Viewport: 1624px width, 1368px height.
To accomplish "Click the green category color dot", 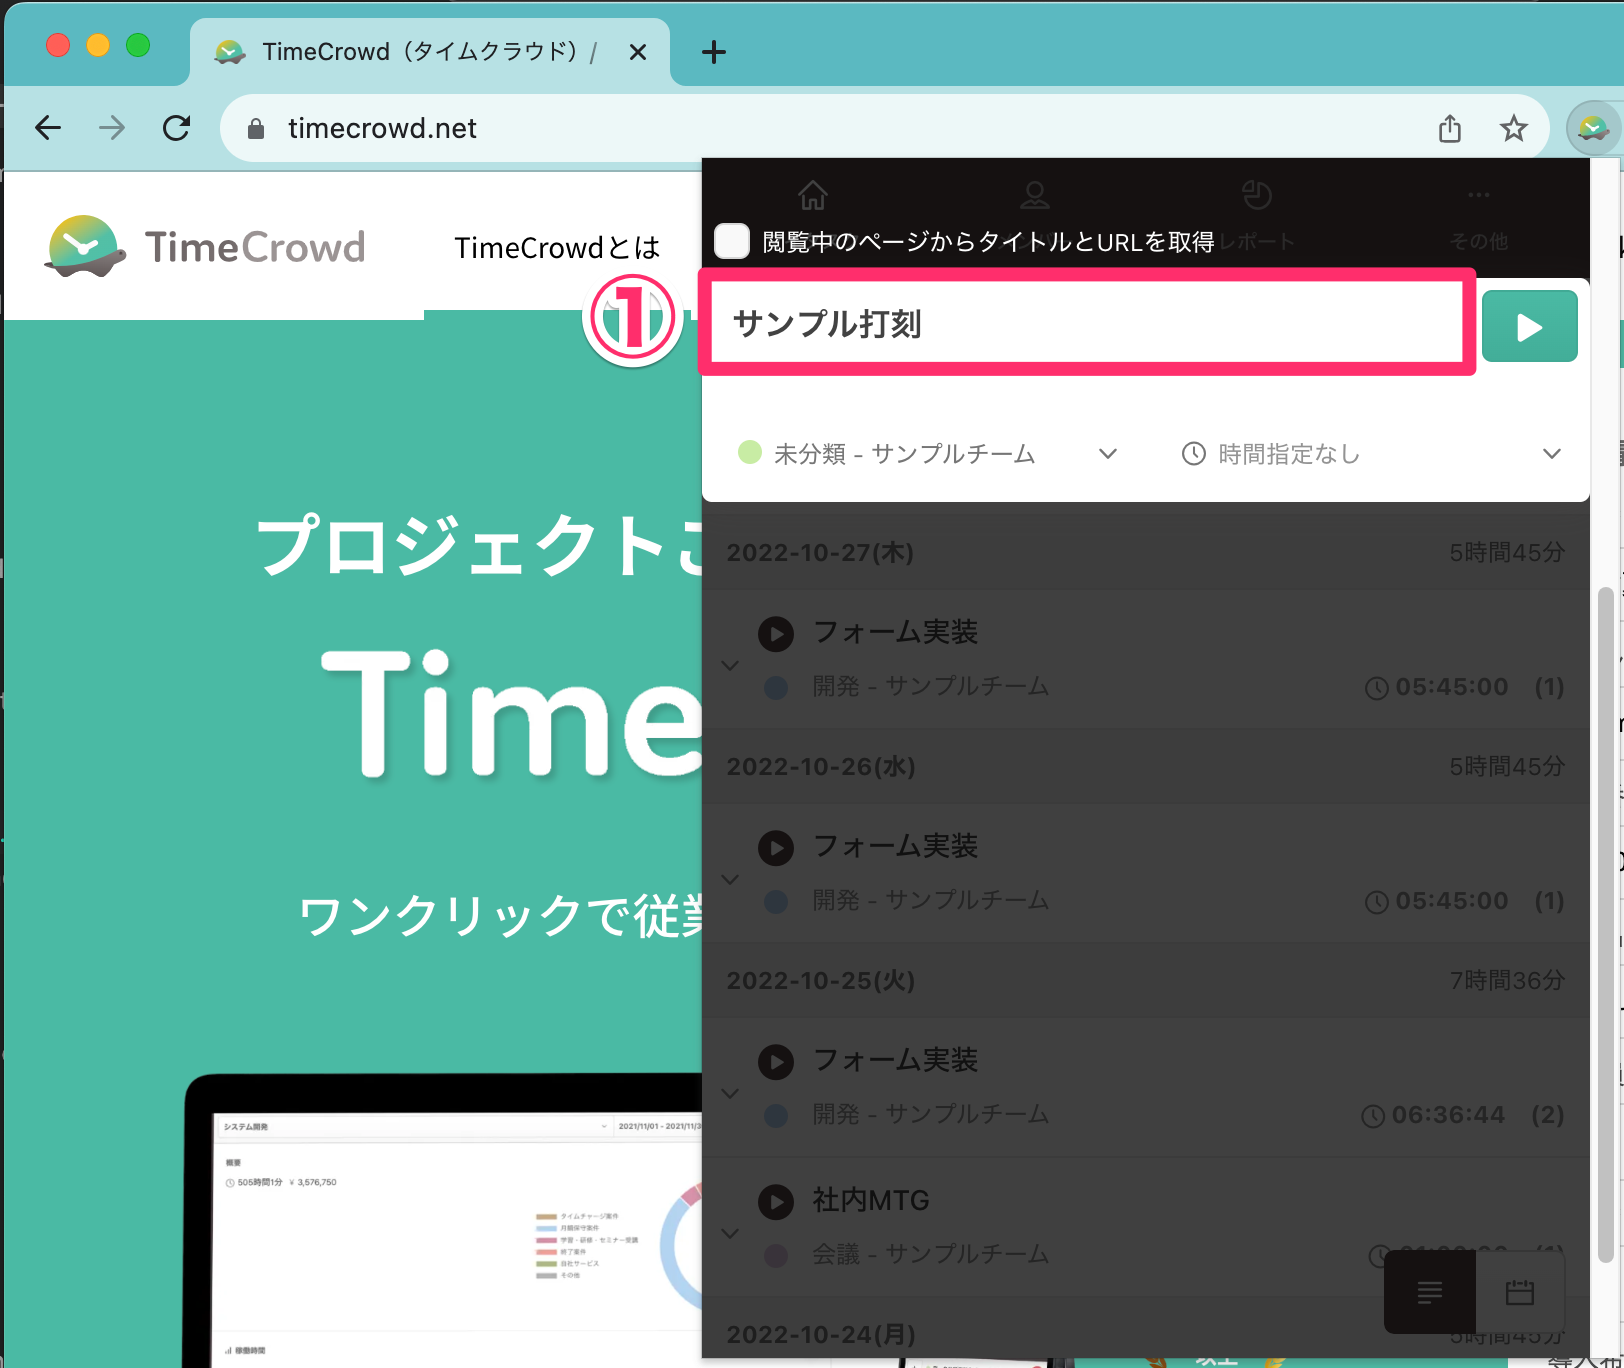I will [749, 453].
